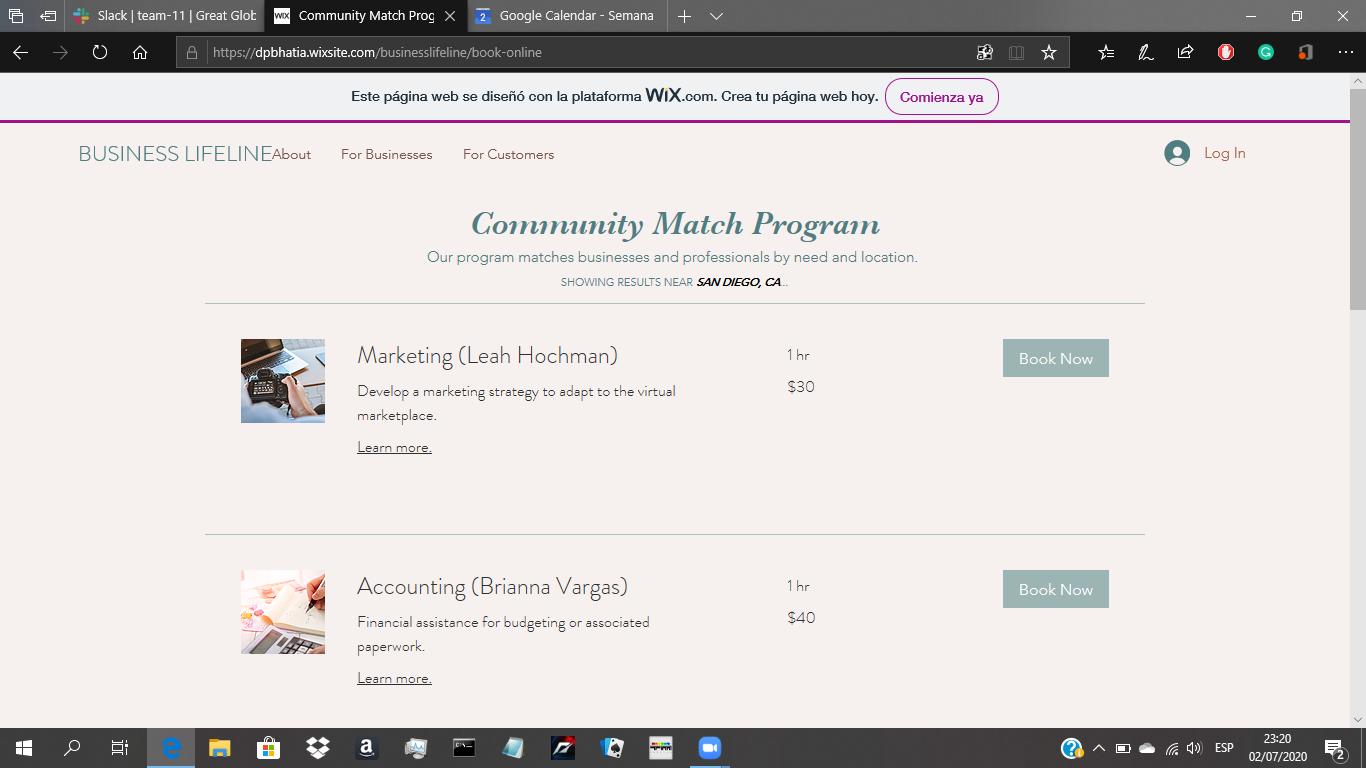Open the For Customers menu item
Image resolution: width=1366 pixels, height=768 pixels.
tap(508, 154)
